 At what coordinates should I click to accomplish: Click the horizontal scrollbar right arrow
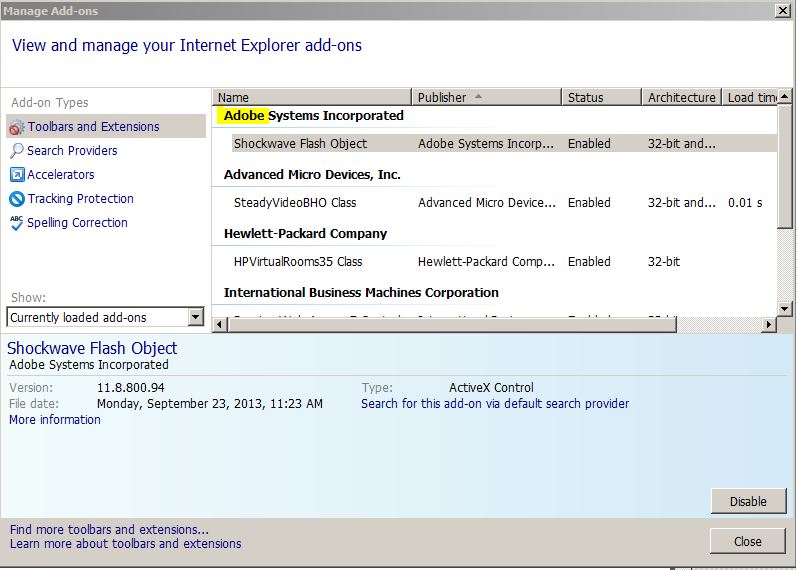pos(769,324)
